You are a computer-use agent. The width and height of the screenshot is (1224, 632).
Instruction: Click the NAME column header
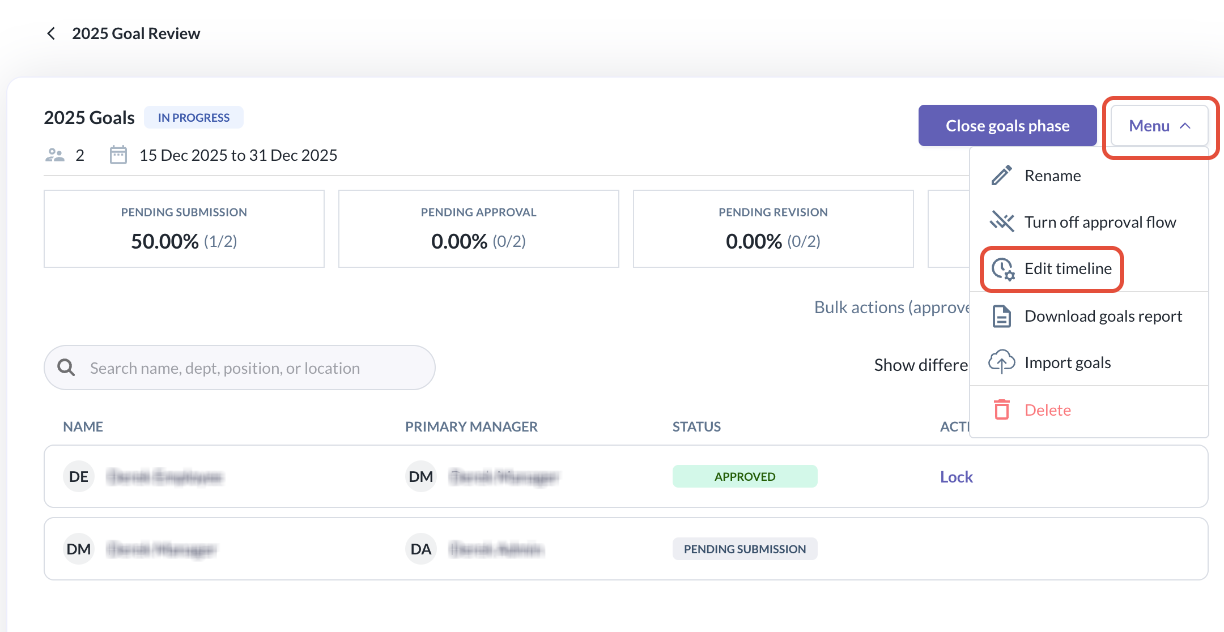pos(83,427)
